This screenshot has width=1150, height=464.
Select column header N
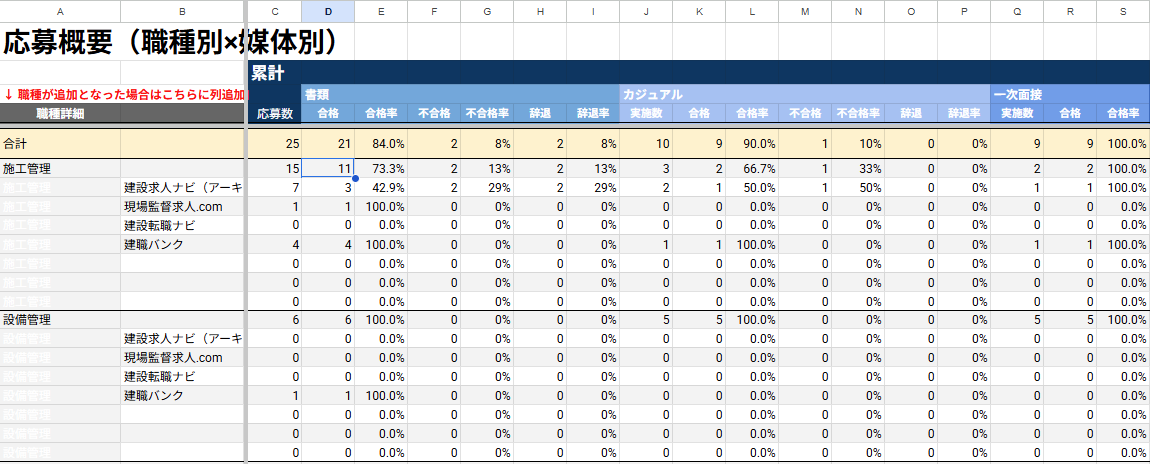(x=857, y=10)
